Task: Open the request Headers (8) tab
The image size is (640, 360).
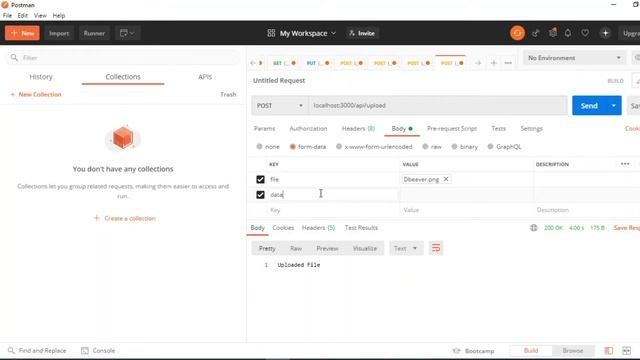Action: 358,129
